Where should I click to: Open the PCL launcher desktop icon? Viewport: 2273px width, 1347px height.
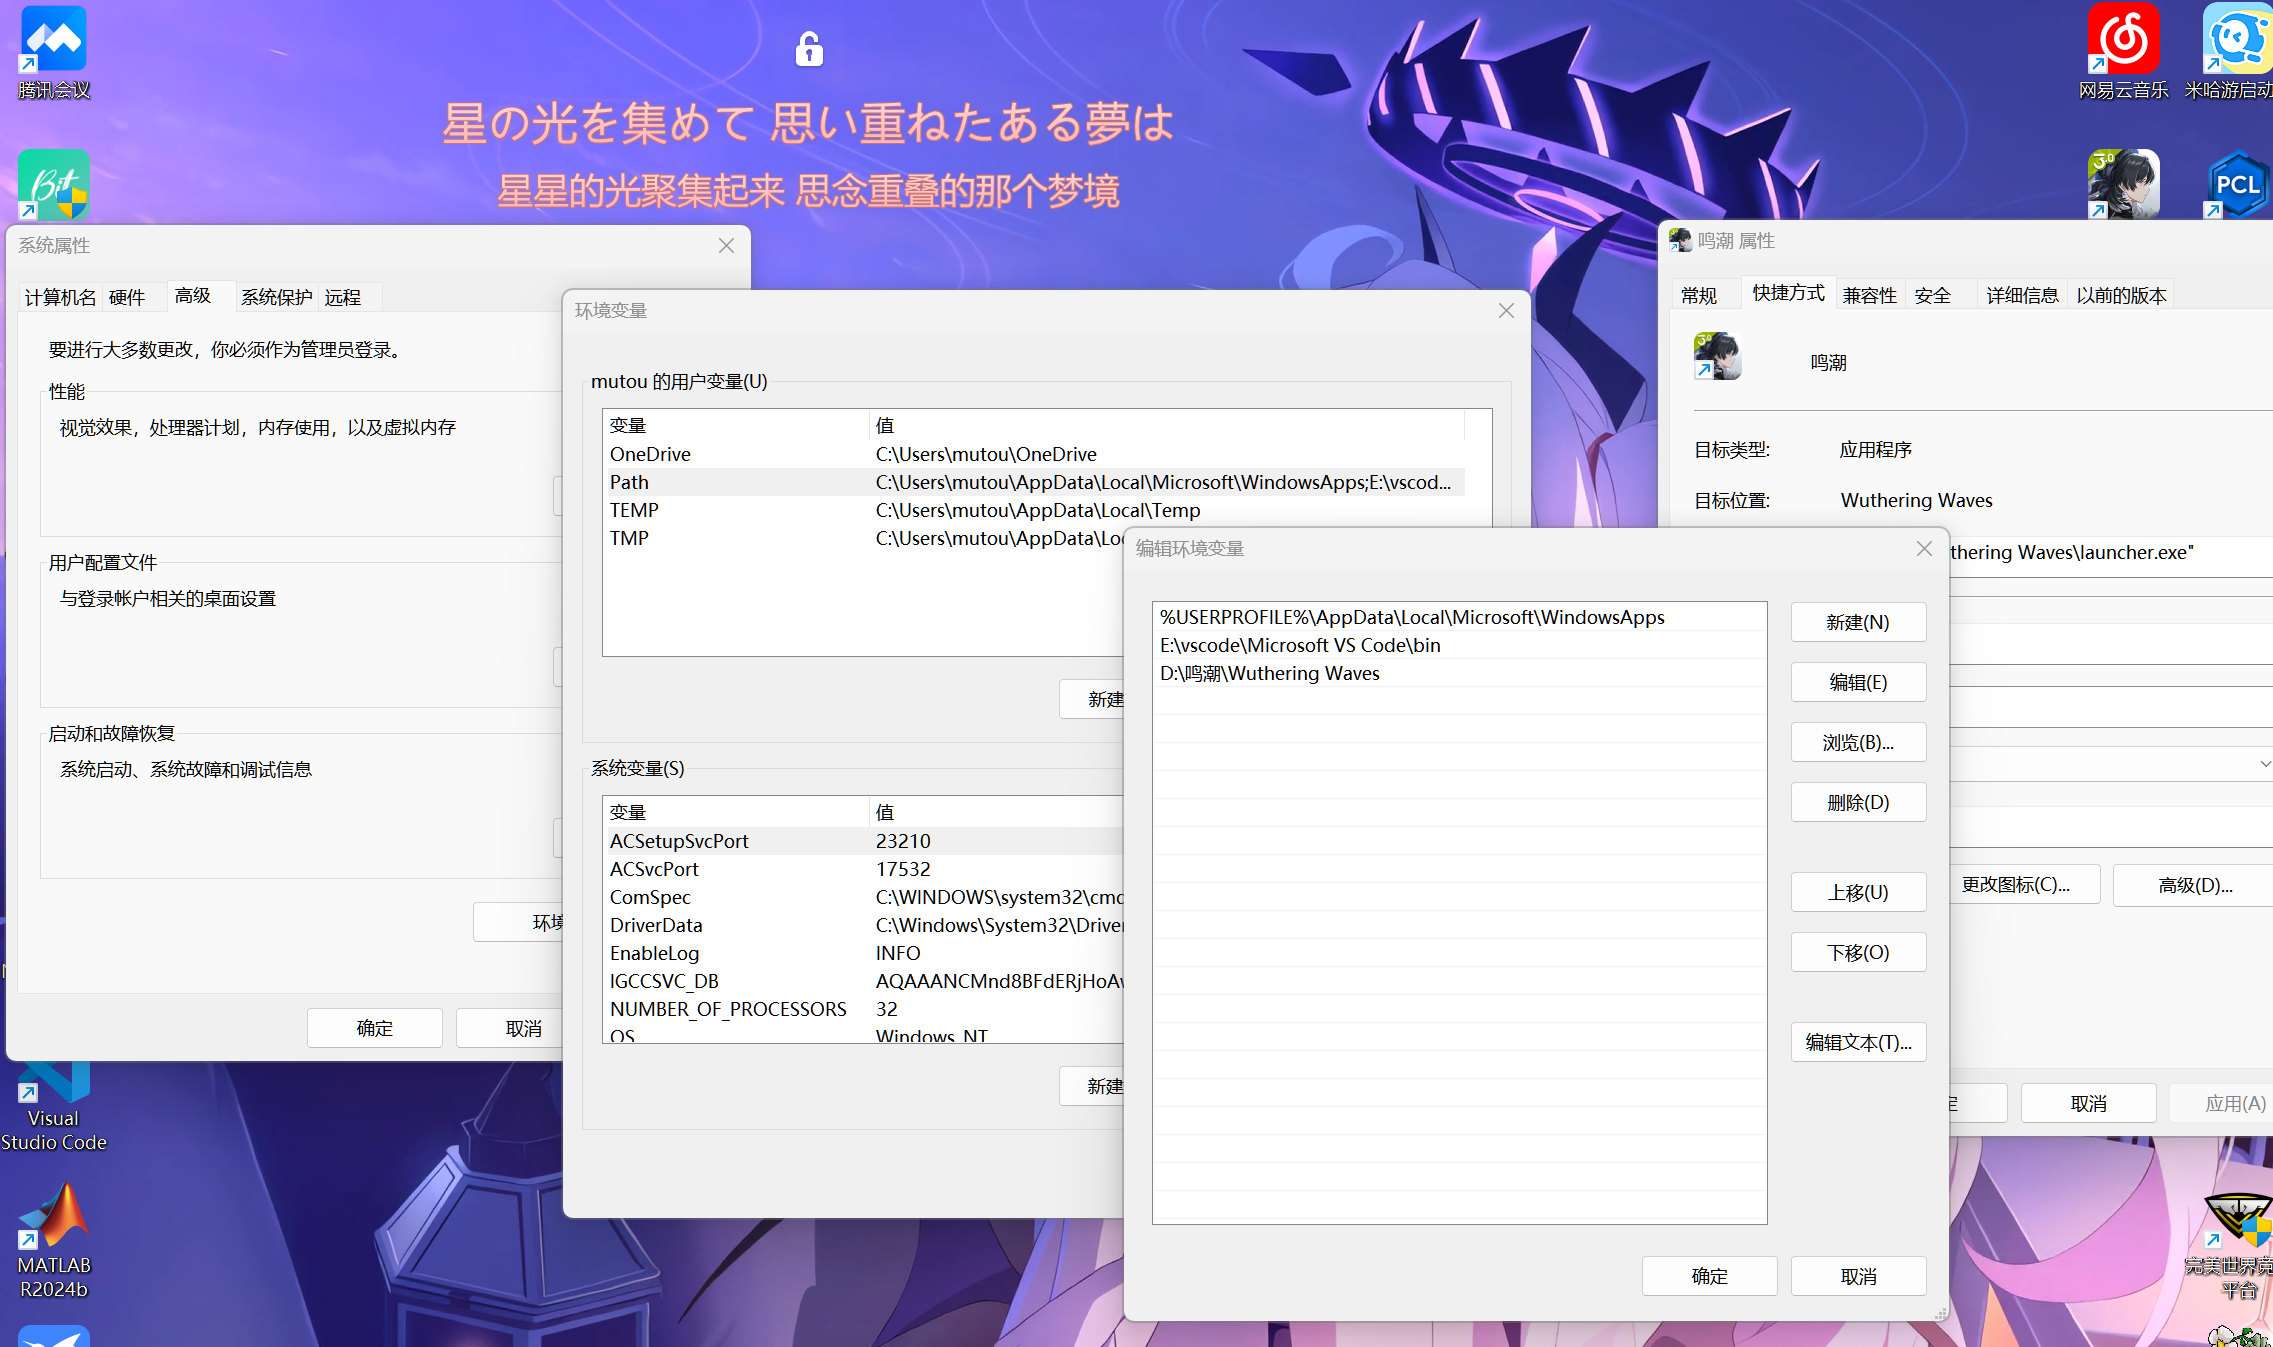(2236, 185)
